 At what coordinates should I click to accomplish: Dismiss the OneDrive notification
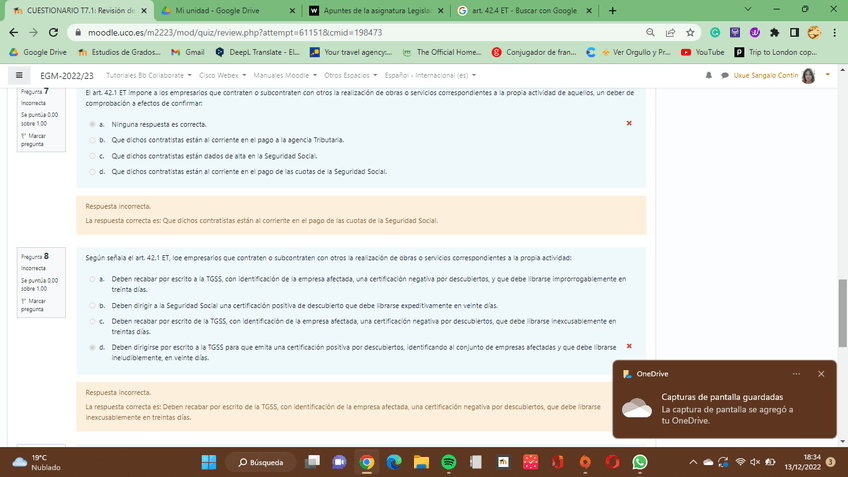[x=821, y=374]
